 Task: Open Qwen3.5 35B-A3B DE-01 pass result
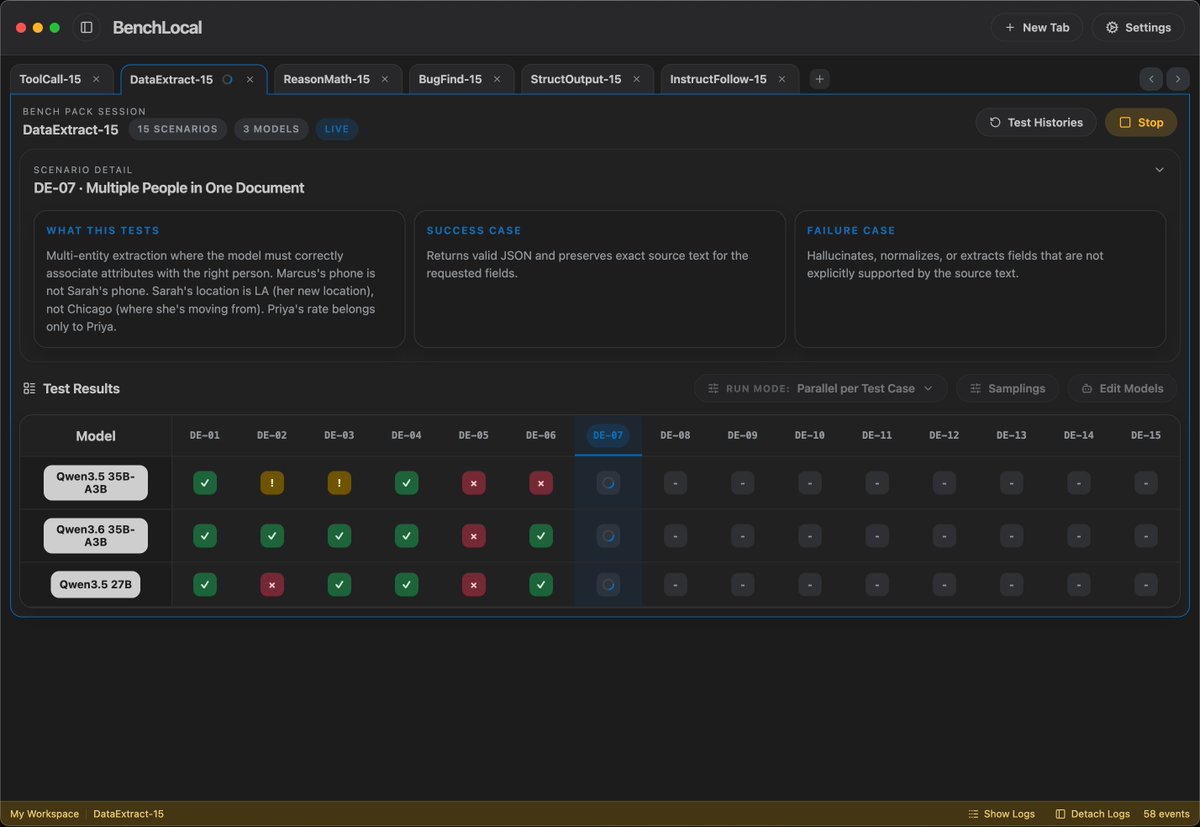(x=205, y=483)
